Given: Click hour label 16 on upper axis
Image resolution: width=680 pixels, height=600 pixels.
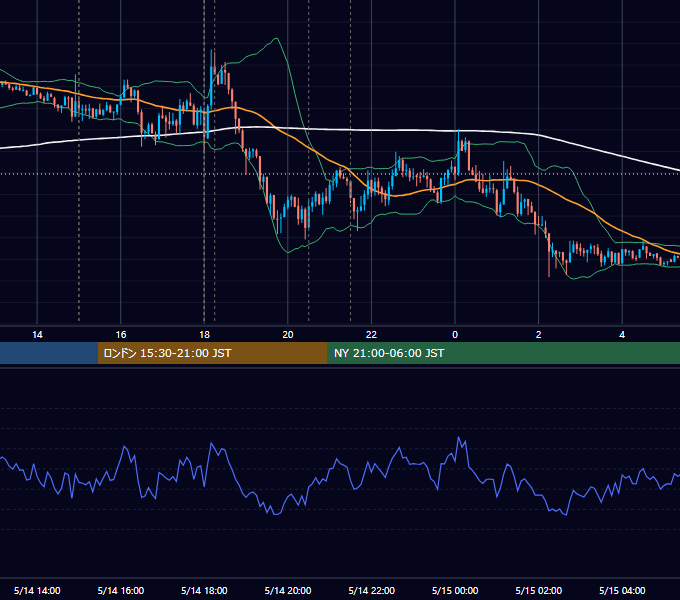Looking at the screenshot, I should click(121, 335).
